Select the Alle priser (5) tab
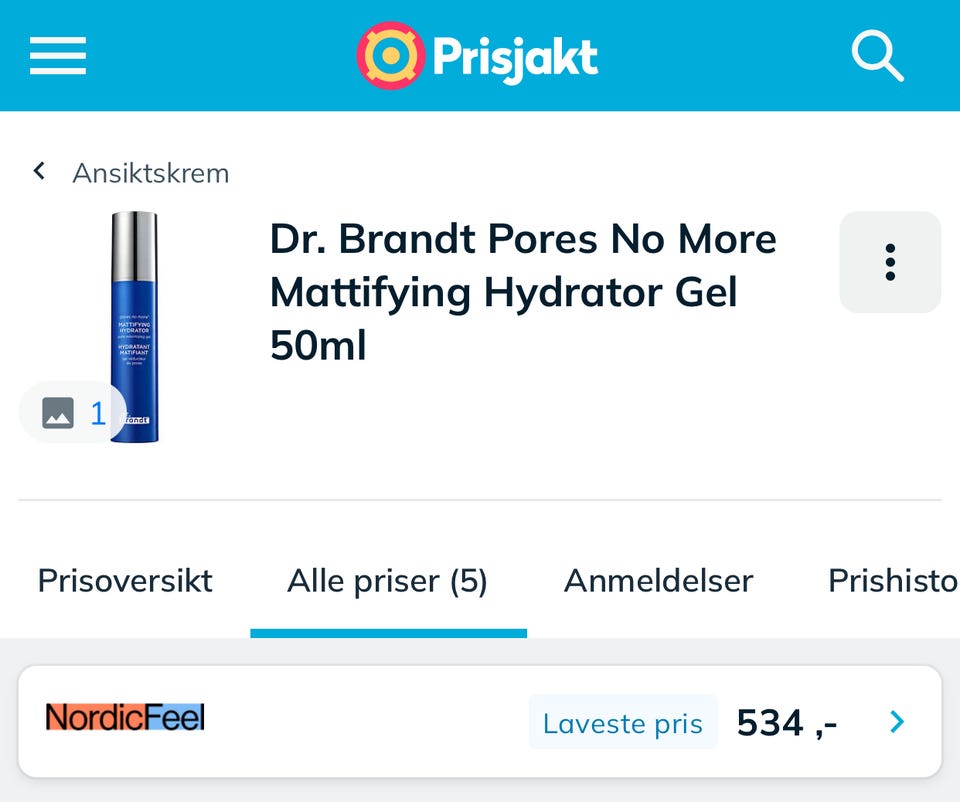The image size is (960, 802). click(388, 580)
